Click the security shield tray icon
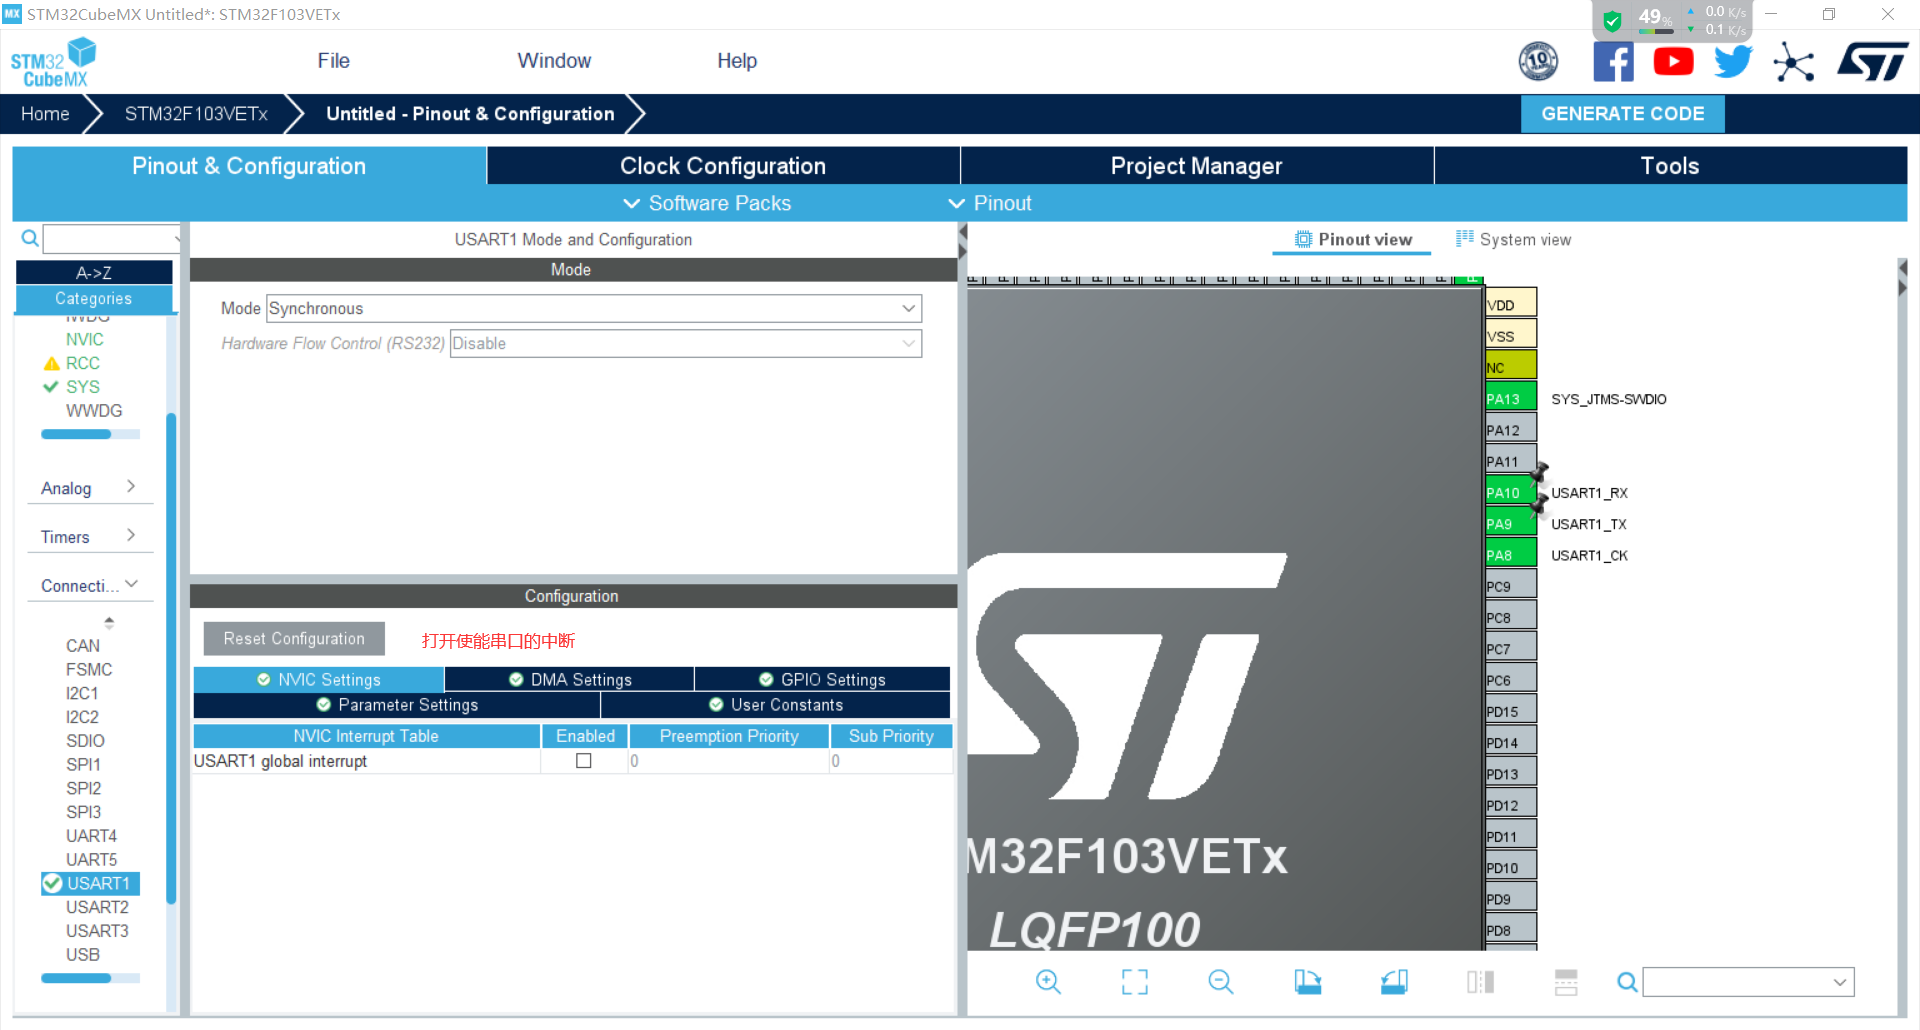Screen dimensions: 1920x1030 [1612, 21]
